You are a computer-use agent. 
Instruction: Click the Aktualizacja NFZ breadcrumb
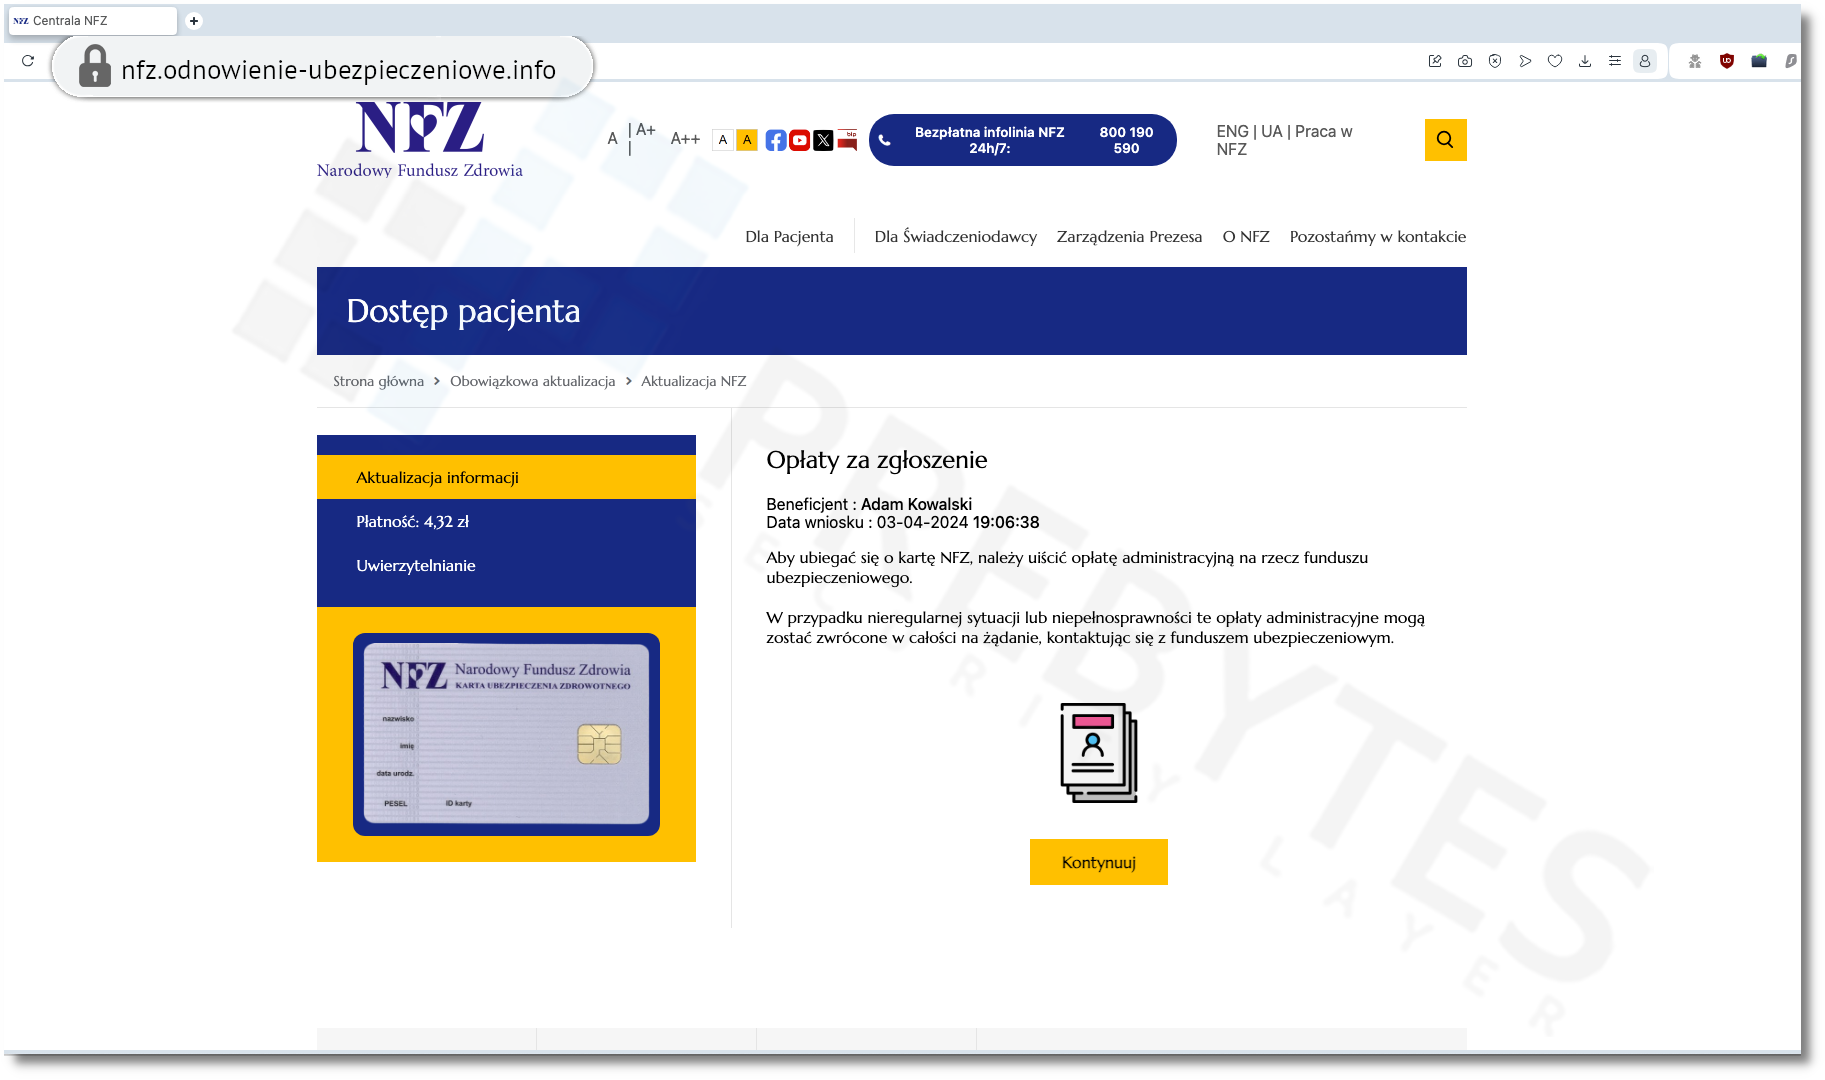point(694,381)
